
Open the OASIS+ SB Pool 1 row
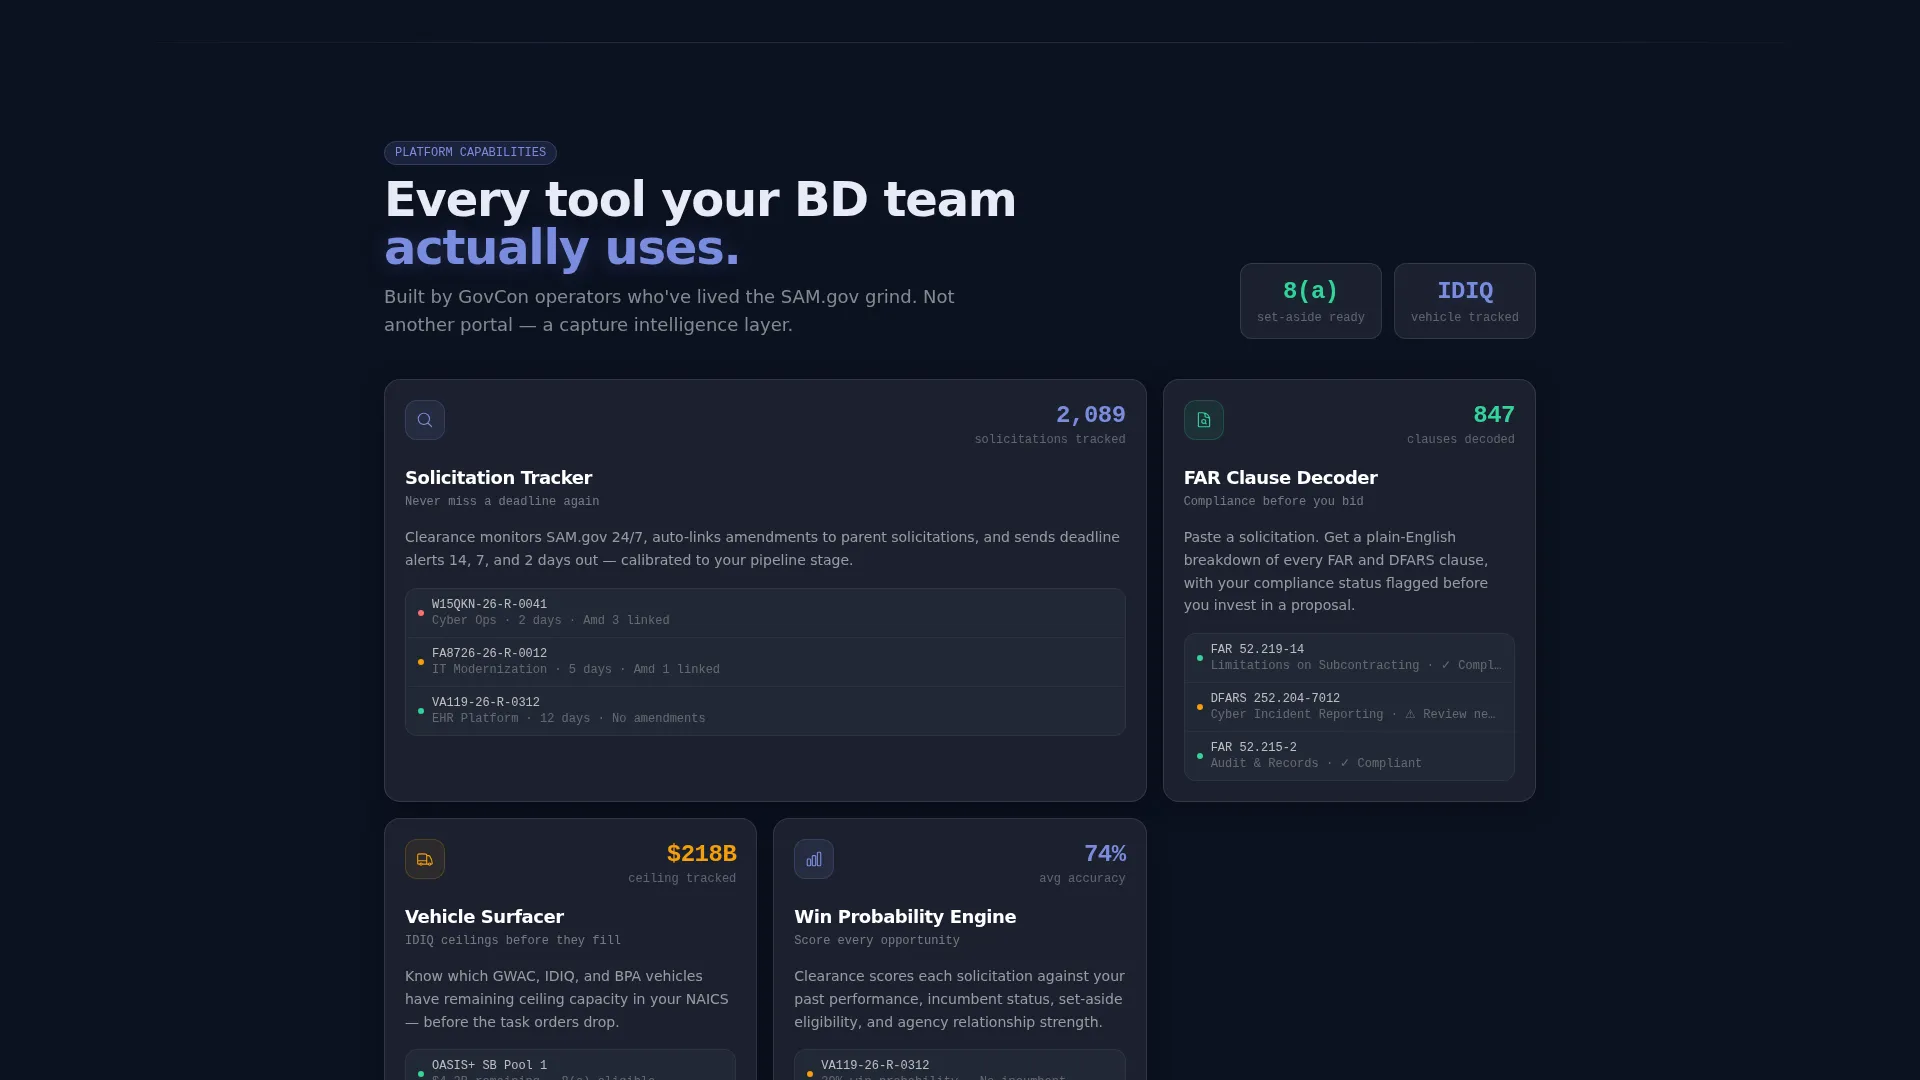pos(570,1066)
